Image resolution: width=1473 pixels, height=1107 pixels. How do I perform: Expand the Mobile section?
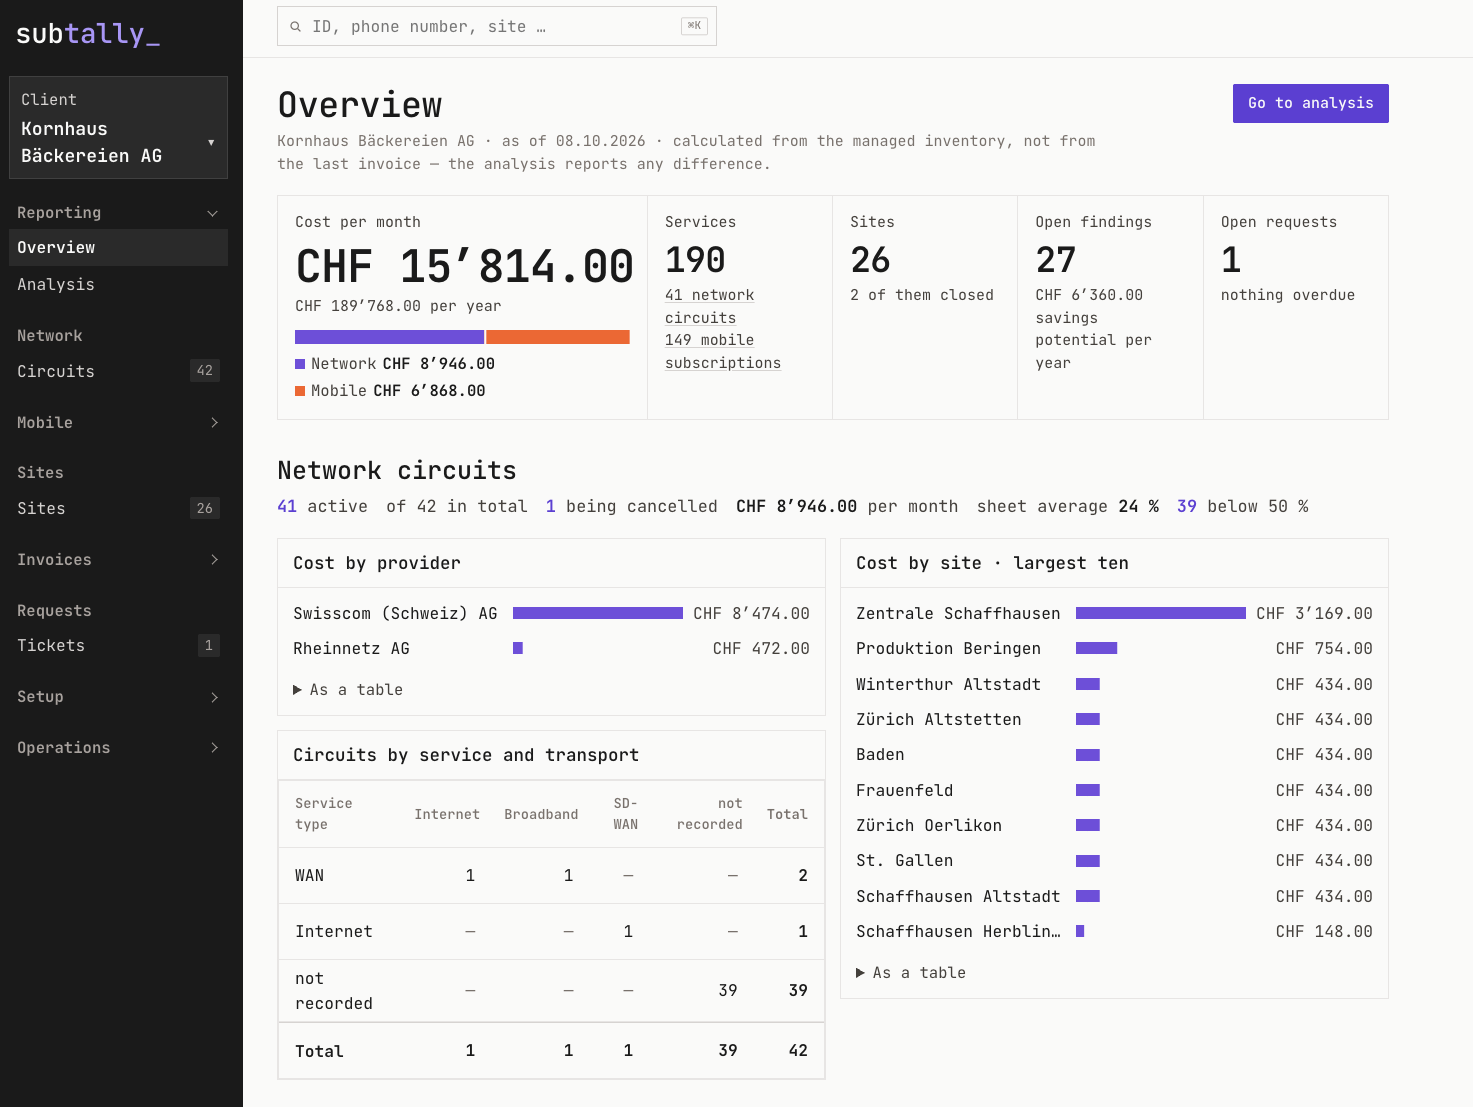click(x=118, y=422)
